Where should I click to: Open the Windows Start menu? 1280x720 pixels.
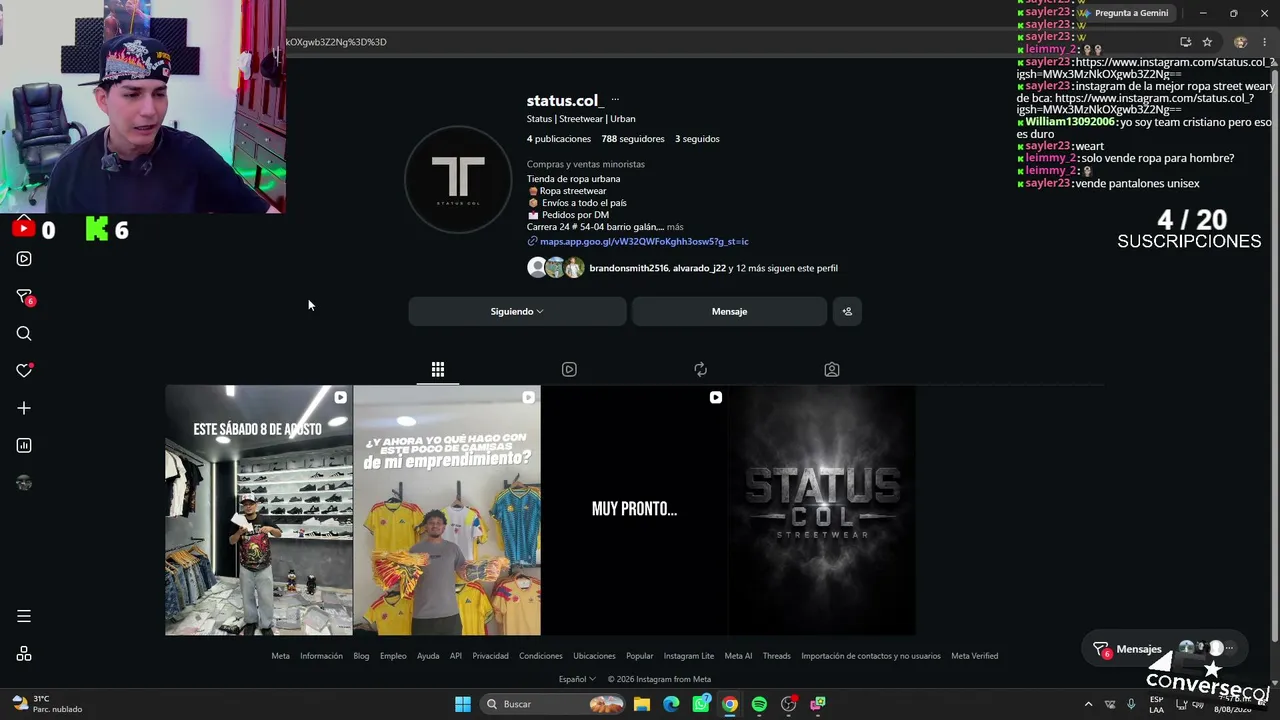(x=463, y=704)
